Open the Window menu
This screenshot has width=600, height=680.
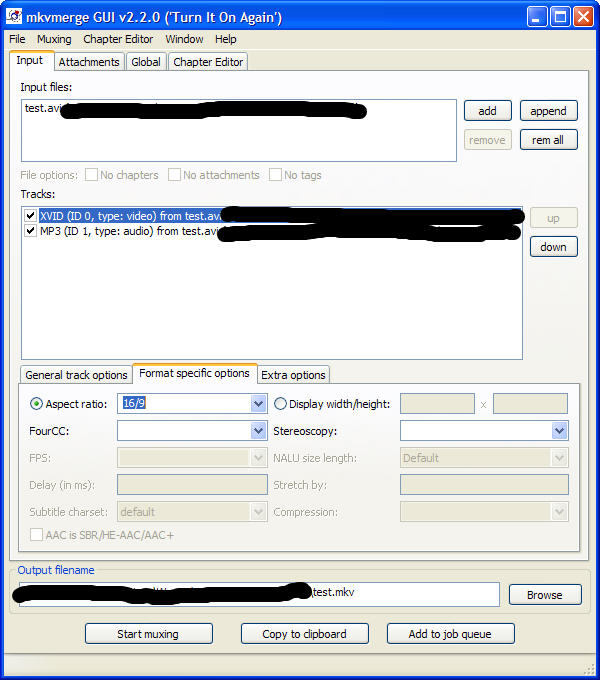[x=184, y=39]
